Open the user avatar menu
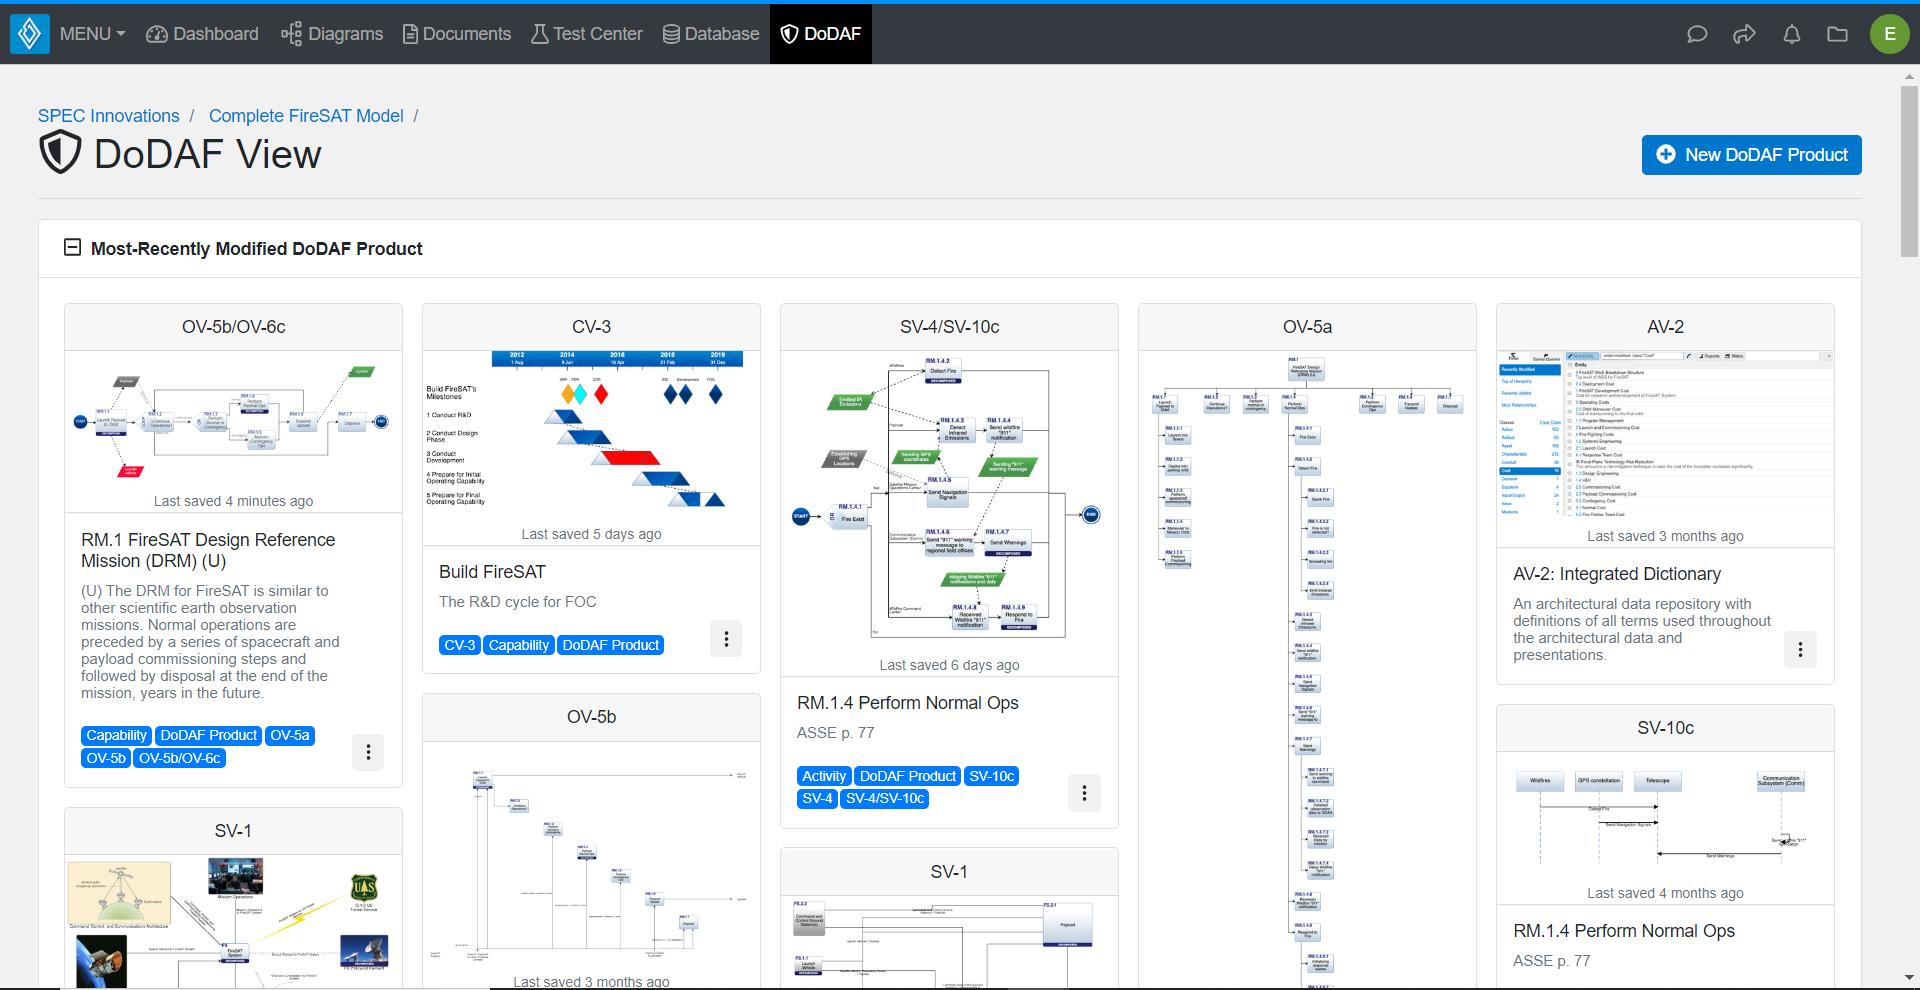The image size is (1920, 990). (1889, 33)
